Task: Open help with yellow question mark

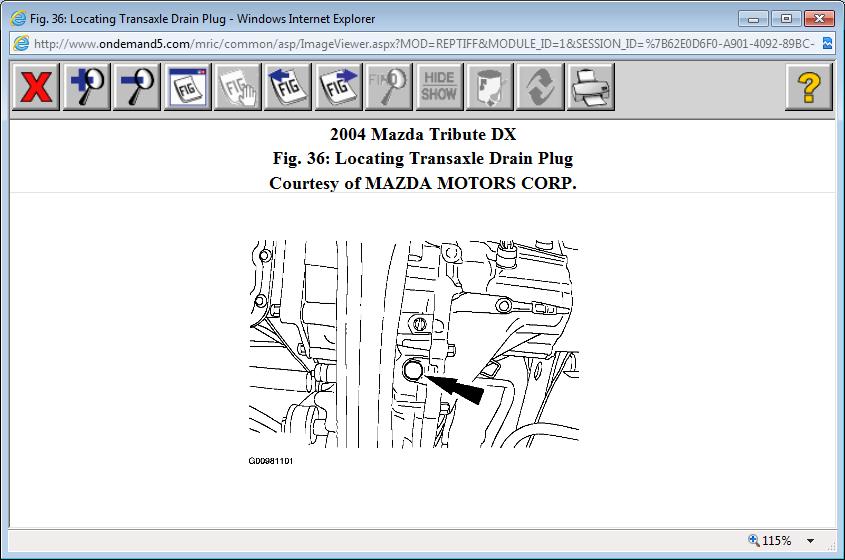Action: [809, 87]
